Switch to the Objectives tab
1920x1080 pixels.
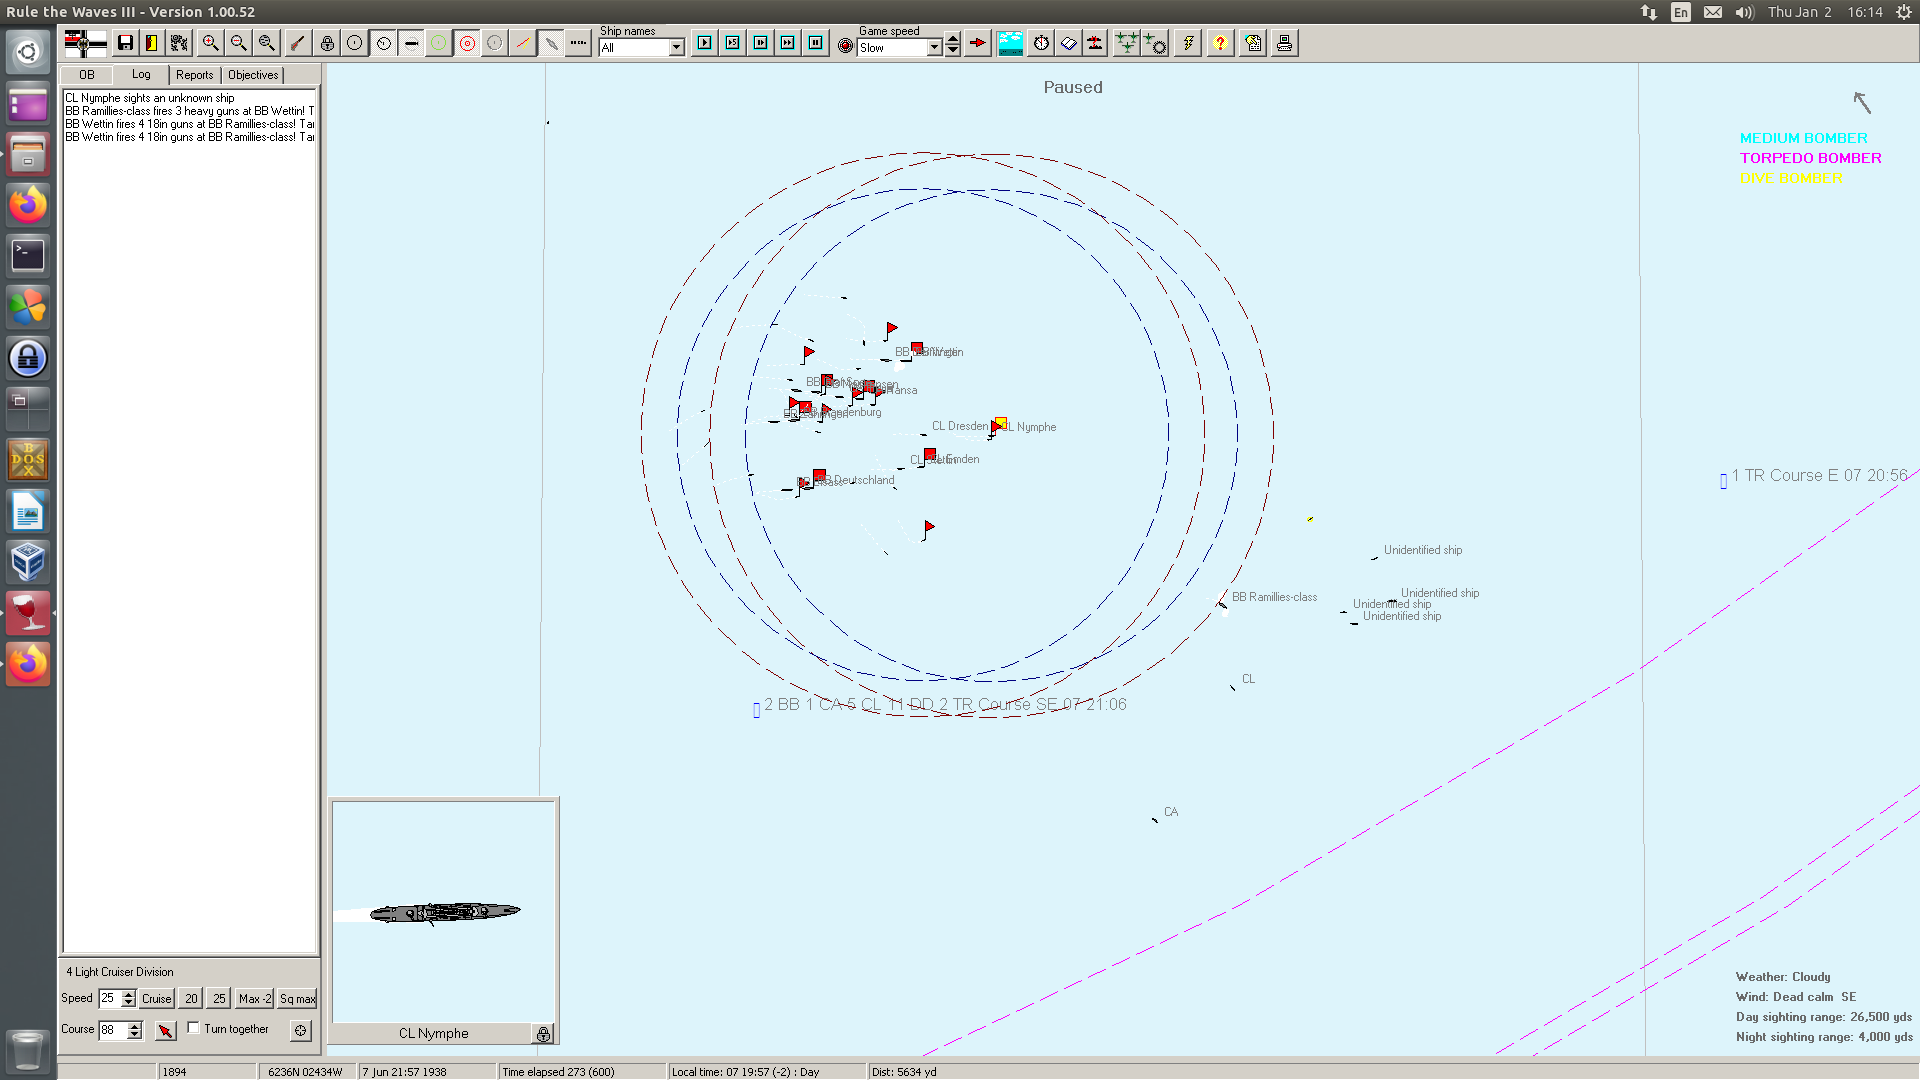pos(253,75)
